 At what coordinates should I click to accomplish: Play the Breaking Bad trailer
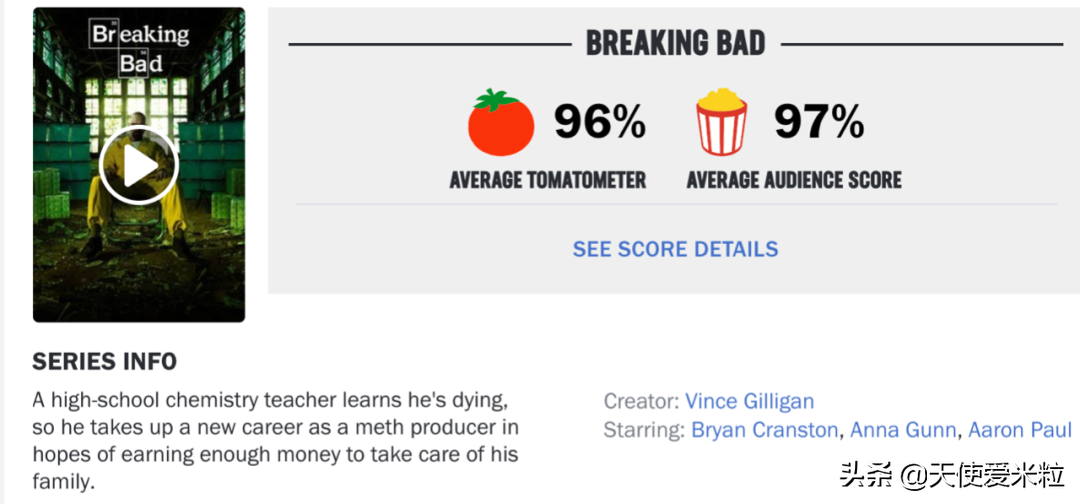point(138,165)
